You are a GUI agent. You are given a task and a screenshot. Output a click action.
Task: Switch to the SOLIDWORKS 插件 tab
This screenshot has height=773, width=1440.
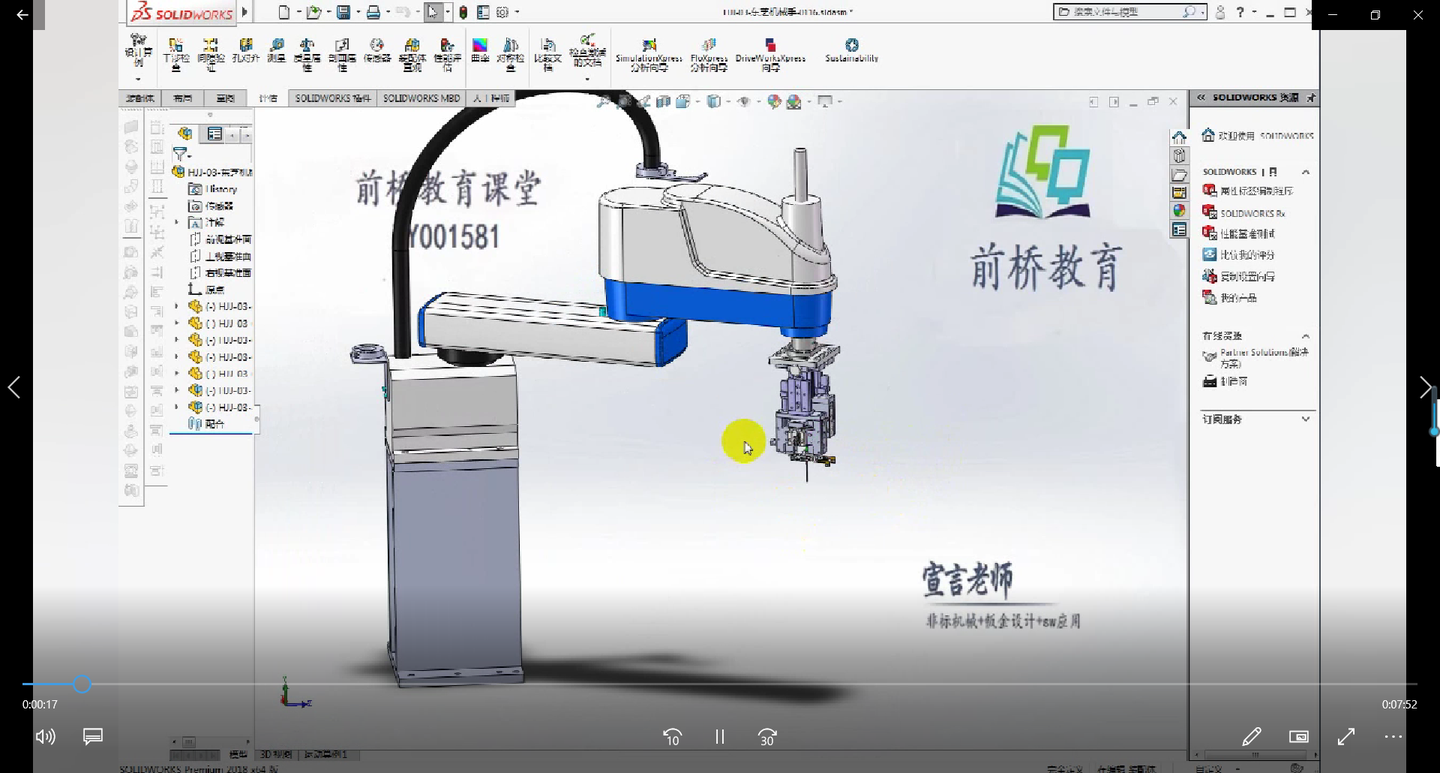(333, 98)
